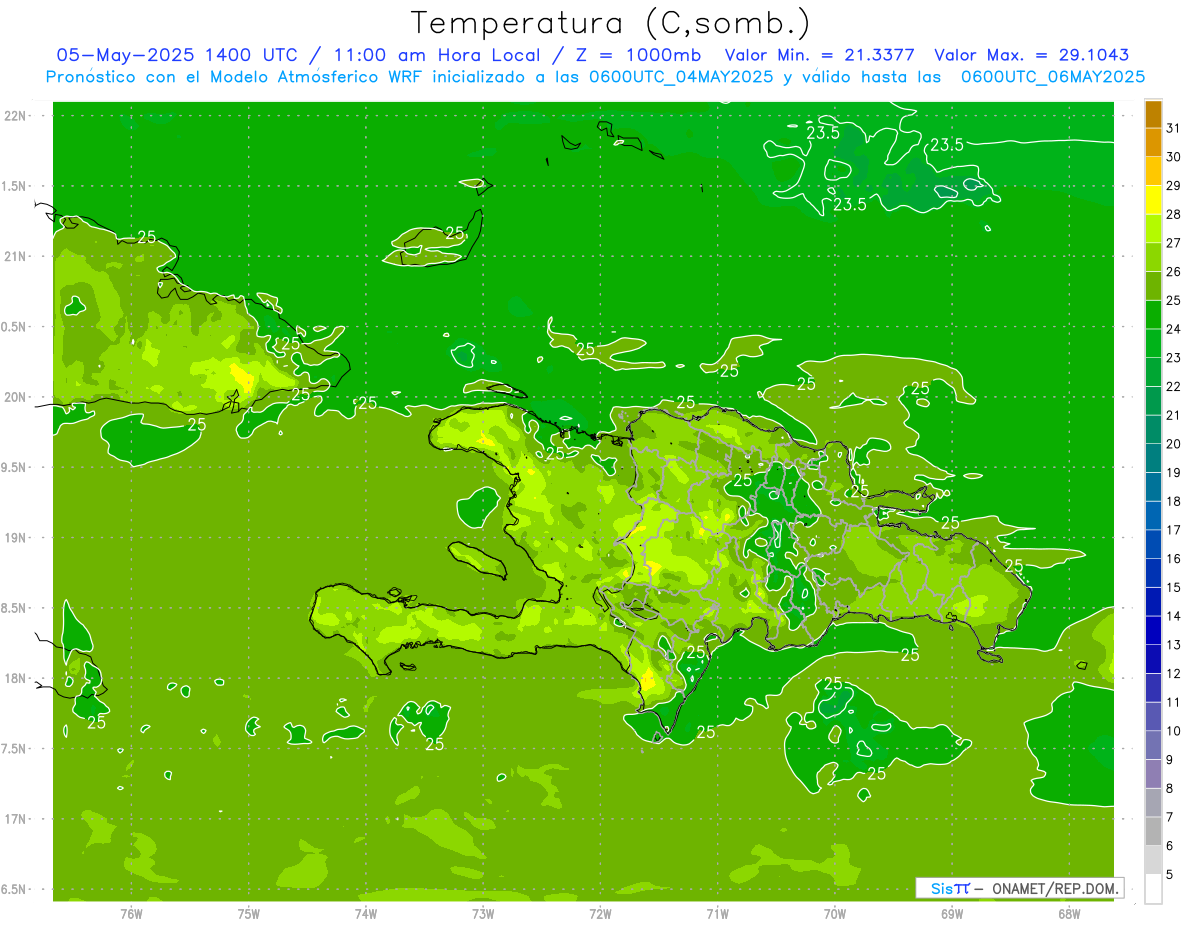The height and width of the screenshot is (927, 1200).
Task: Click the legend label 5
Action: pyautogui.click(x=1170, y=874)
